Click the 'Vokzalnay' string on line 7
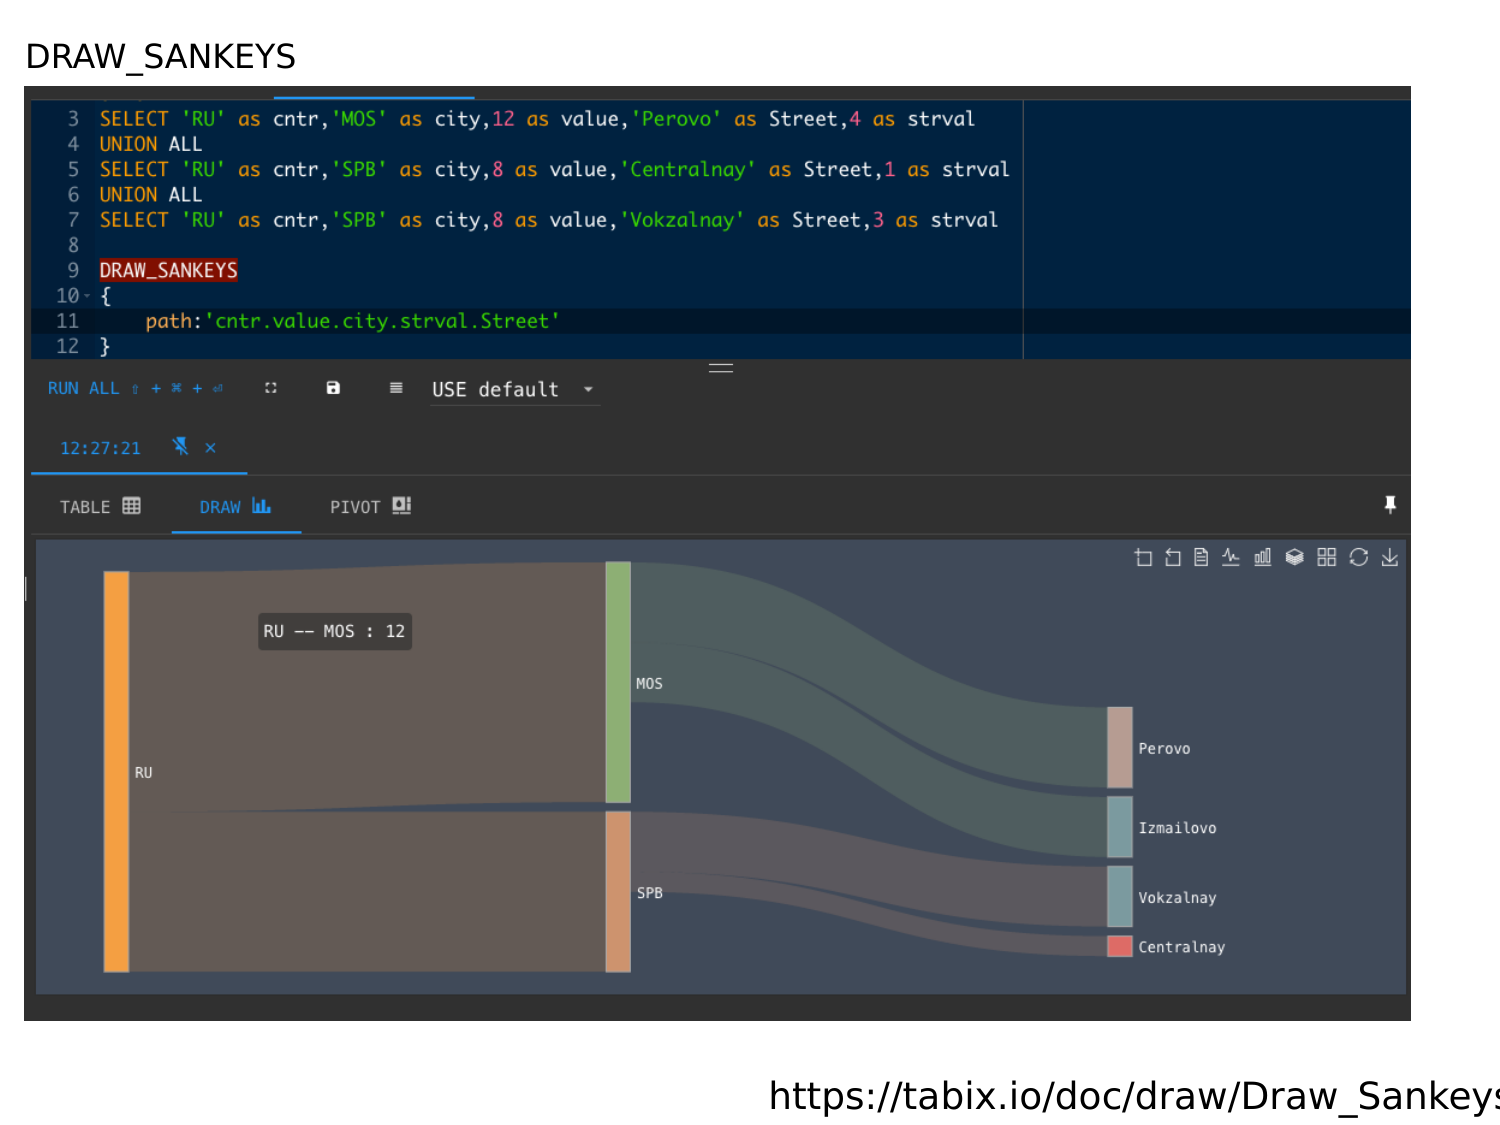 point(682,220)
